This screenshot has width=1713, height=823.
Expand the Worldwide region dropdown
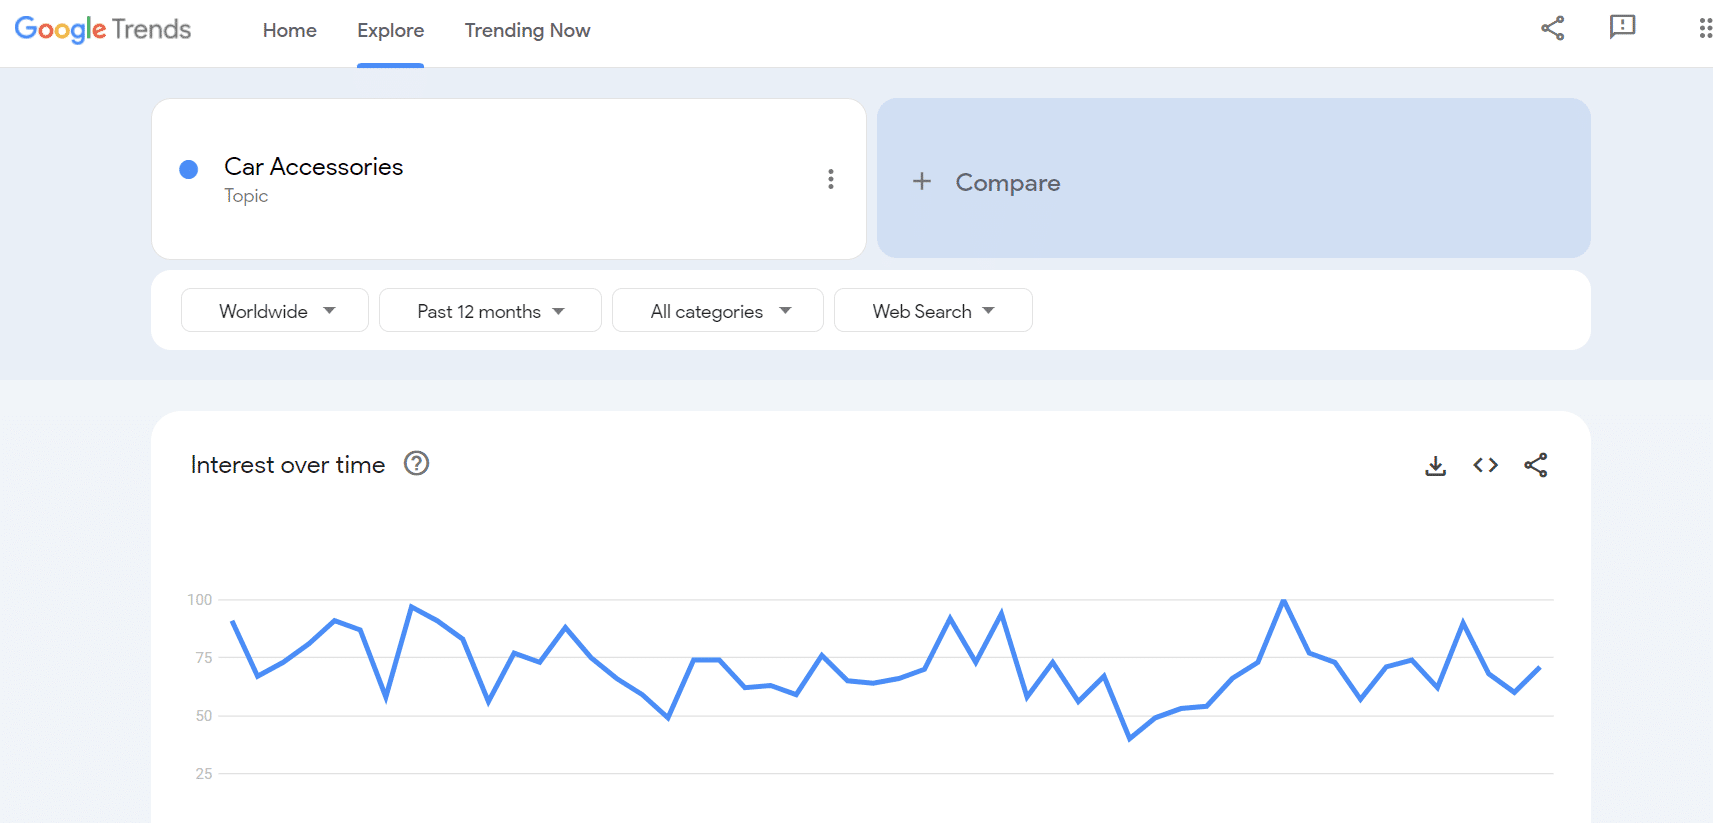pyautogui.click(x=275, y=311)
